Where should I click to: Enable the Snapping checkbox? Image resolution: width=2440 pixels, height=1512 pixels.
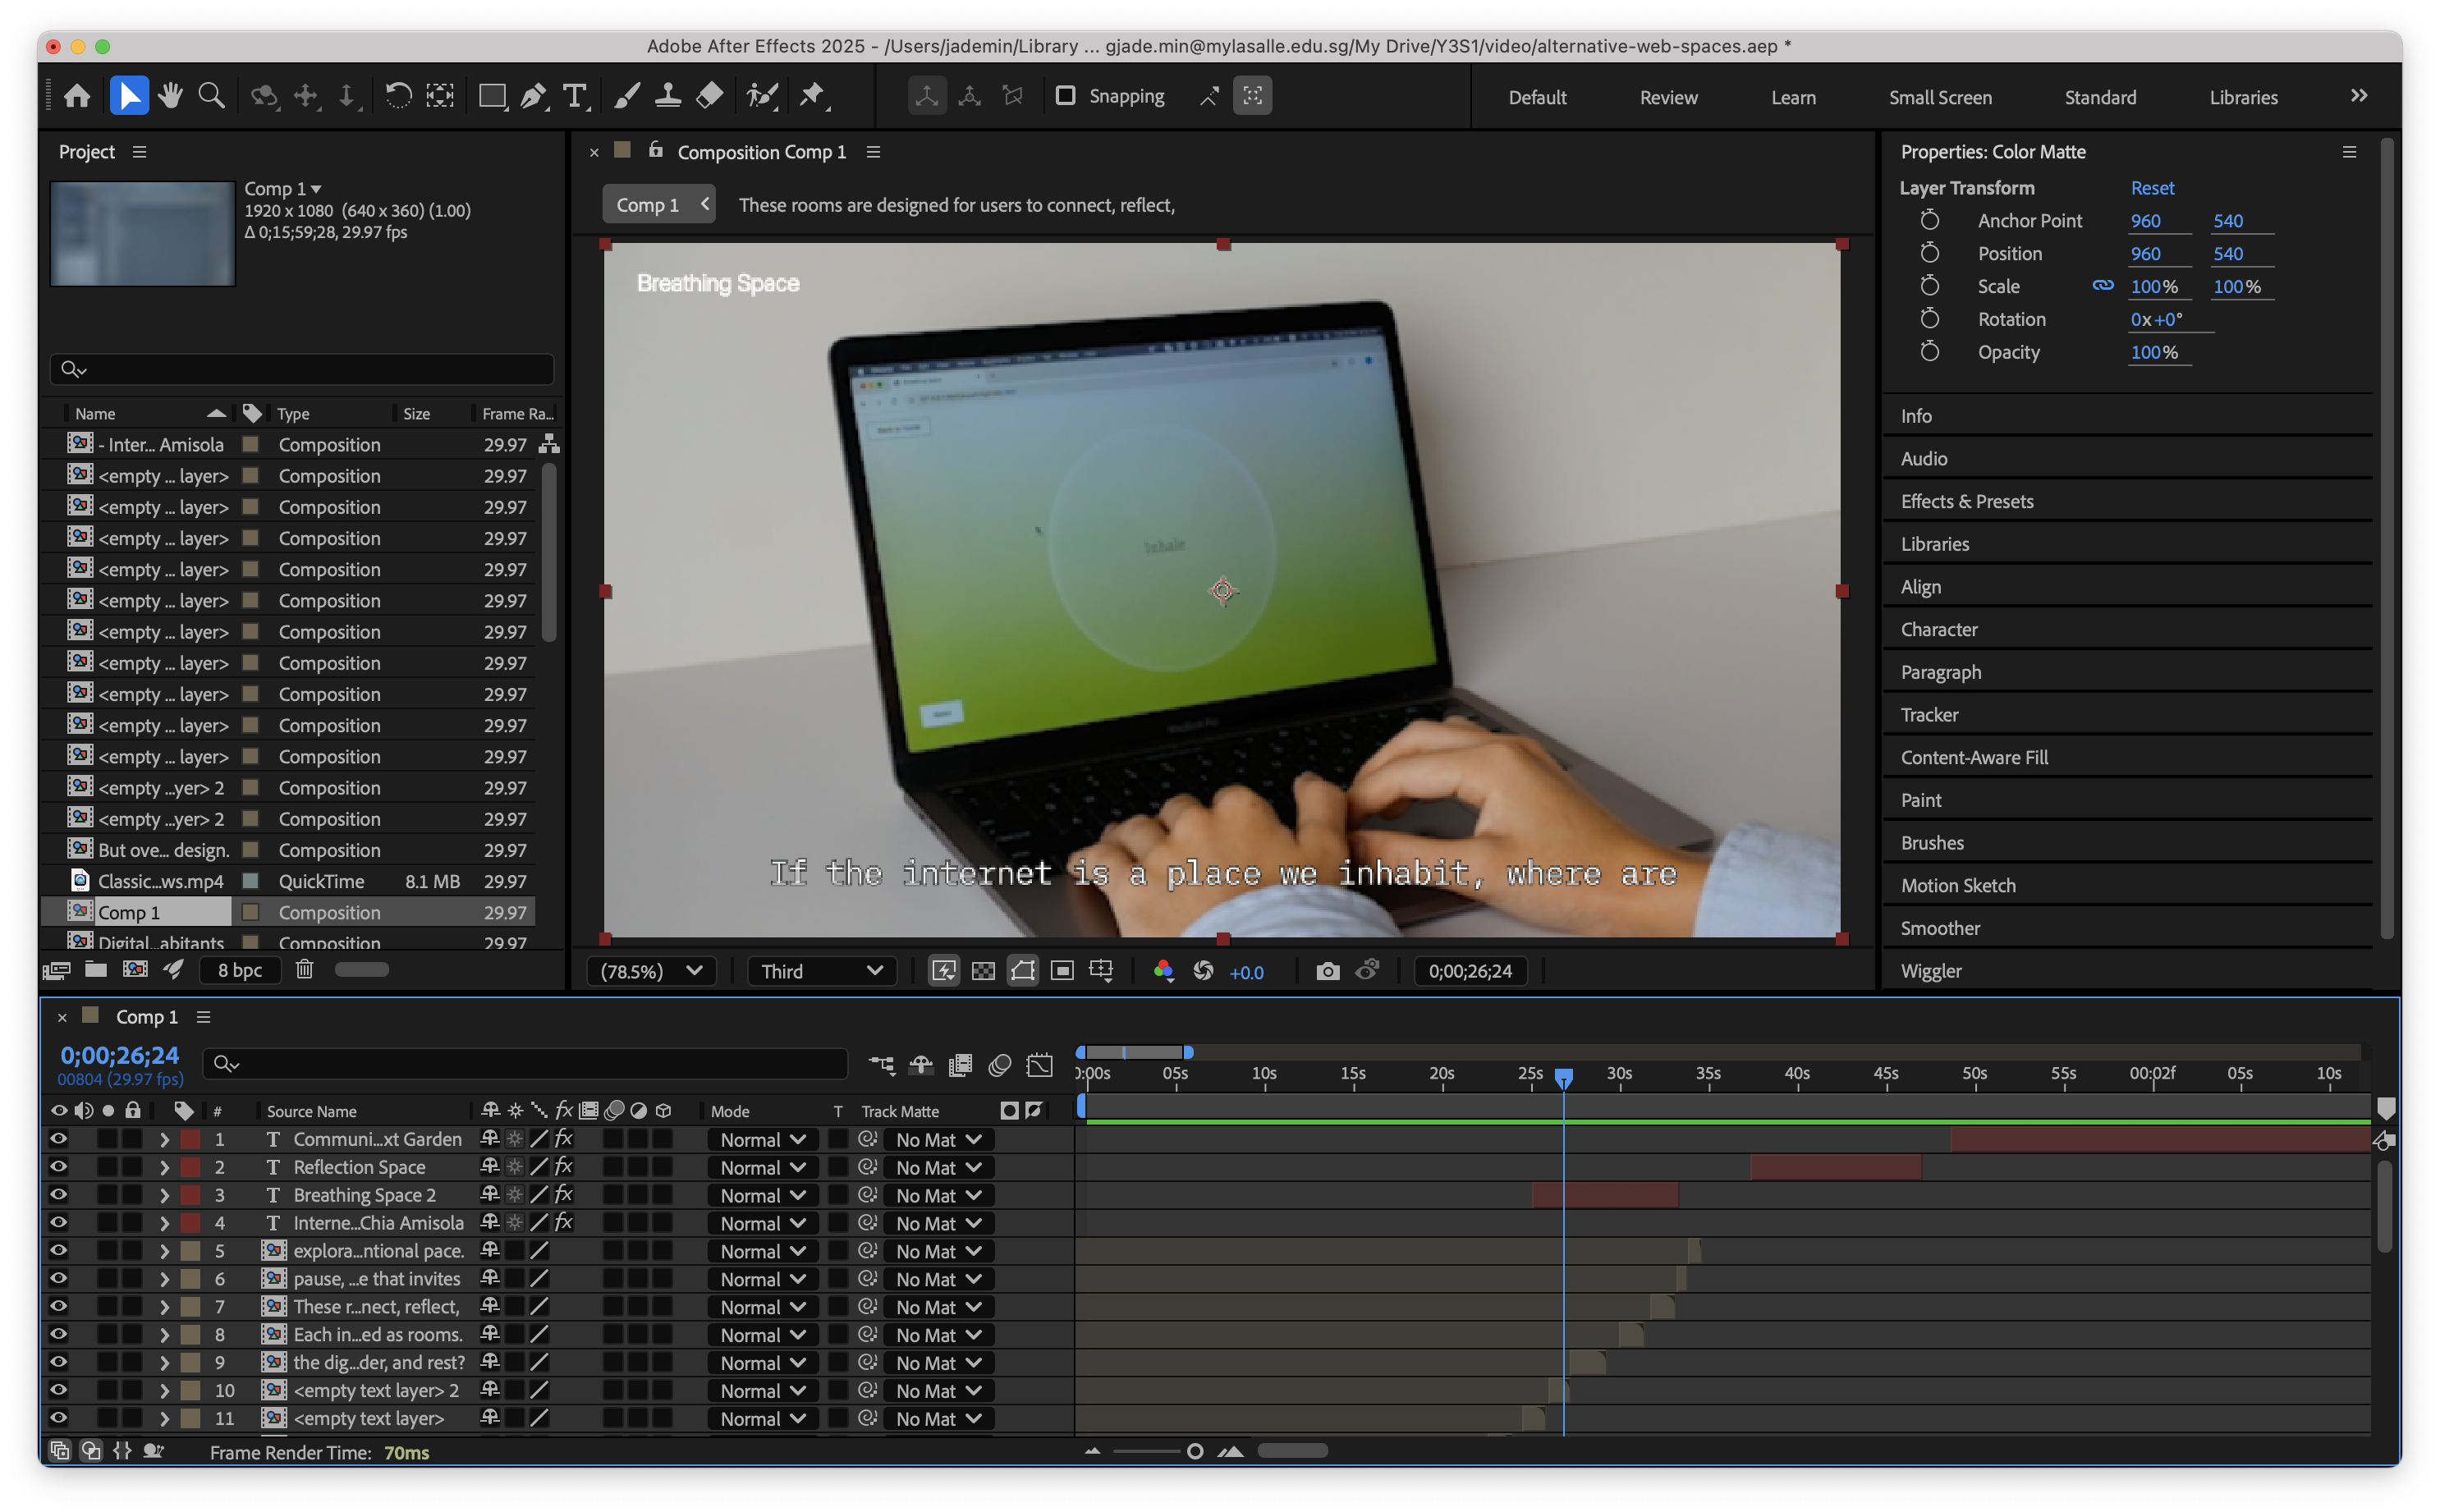tap(1066, 96)
